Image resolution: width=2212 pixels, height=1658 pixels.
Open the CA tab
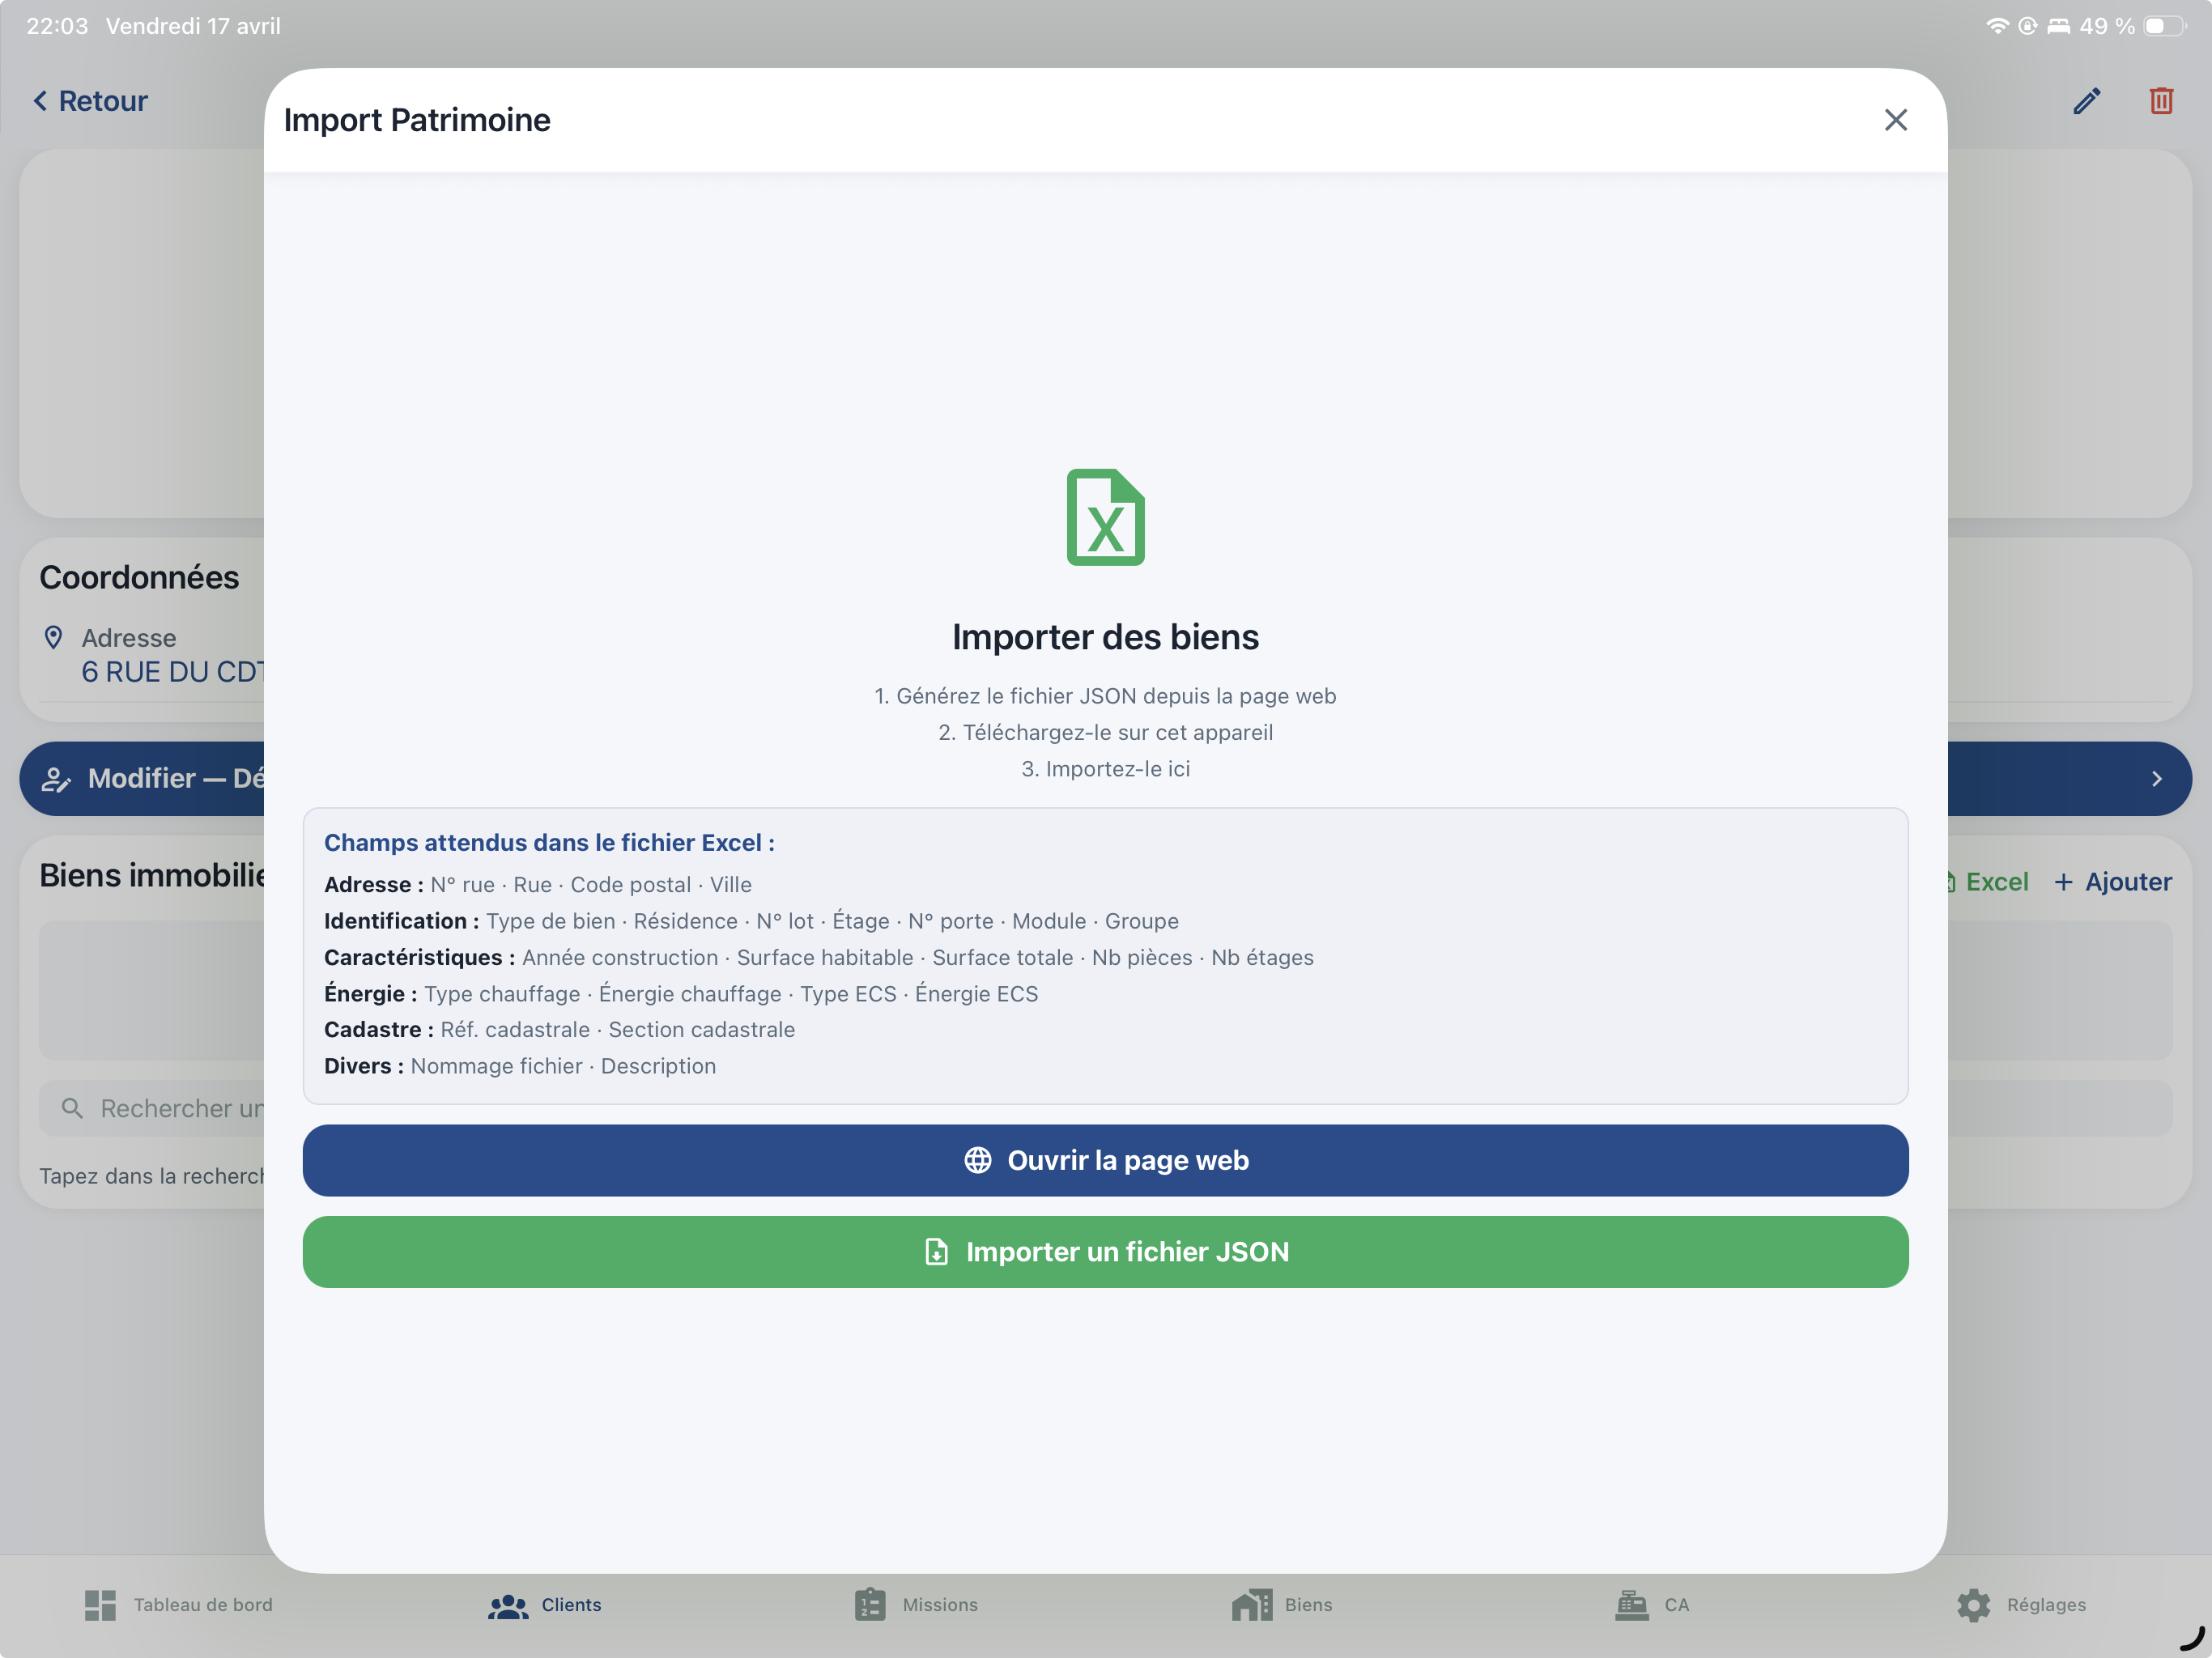(1652, 1605)
